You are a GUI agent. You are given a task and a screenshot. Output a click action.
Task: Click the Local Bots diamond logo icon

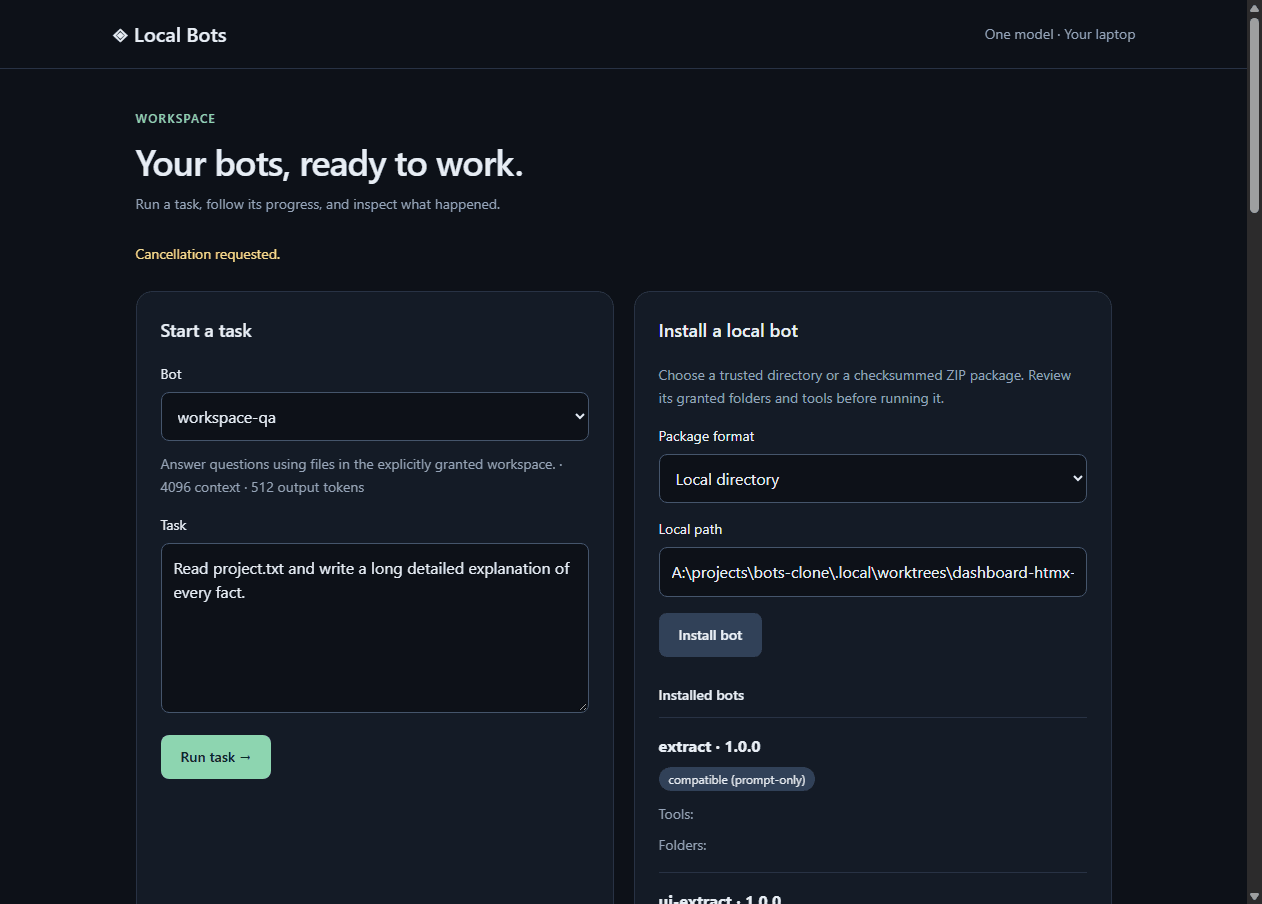point(120,35)
